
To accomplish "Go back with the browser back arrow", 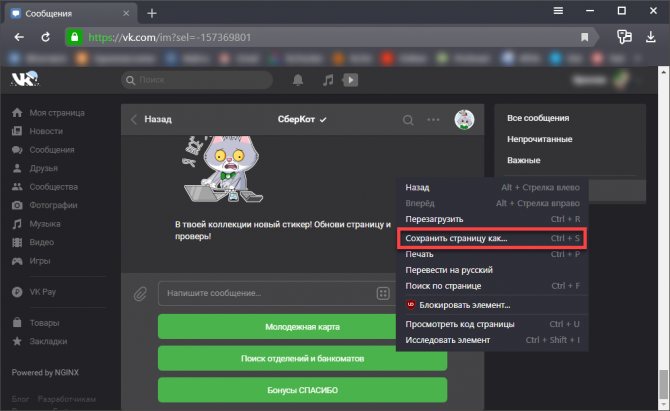I will (19, 37).
